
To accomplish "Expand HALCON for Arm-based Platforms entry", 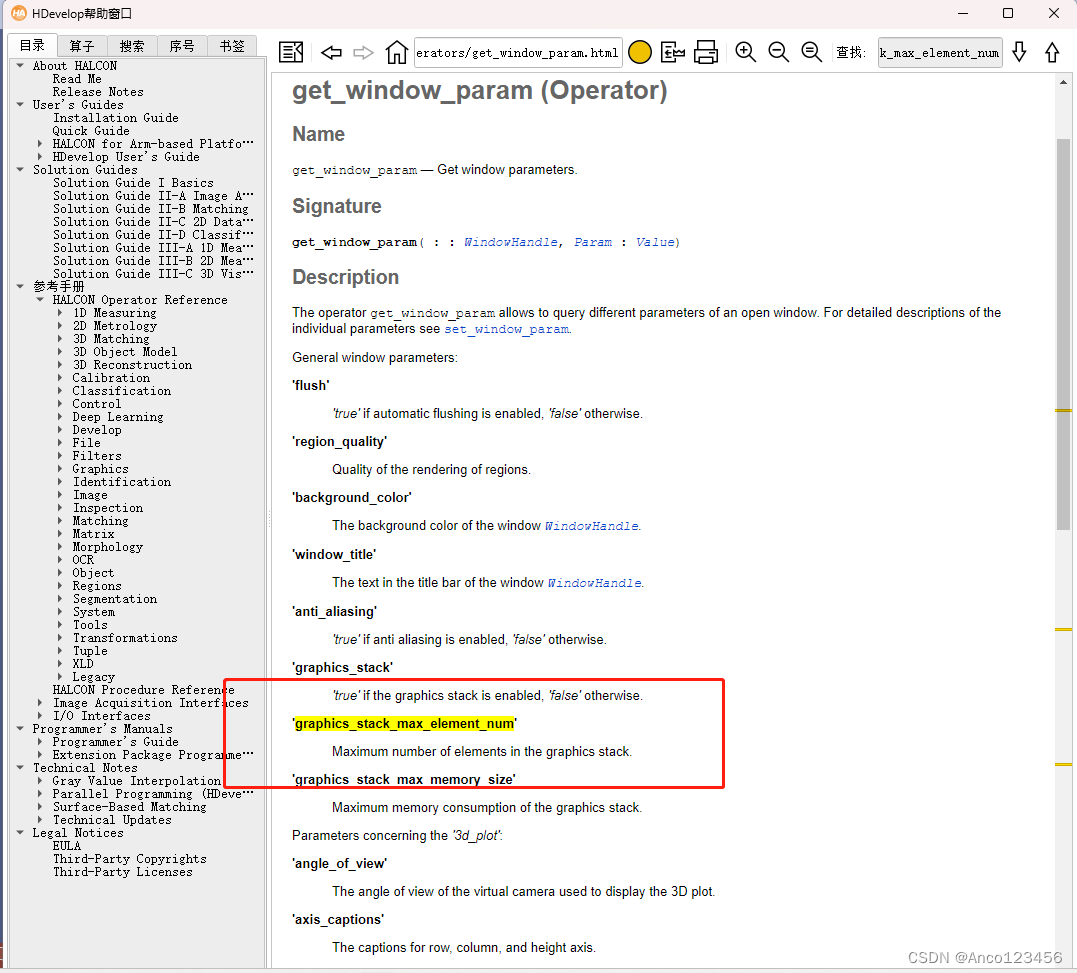I will point(40,144).
